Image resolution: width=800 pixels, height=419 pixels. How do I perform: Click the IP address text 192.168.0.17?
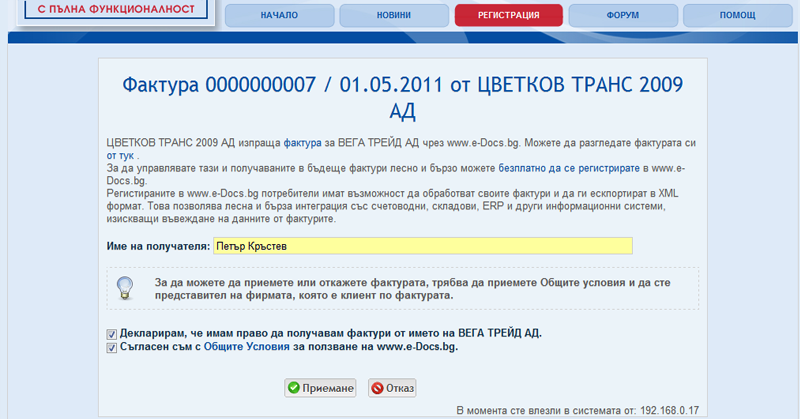[669, 410]
